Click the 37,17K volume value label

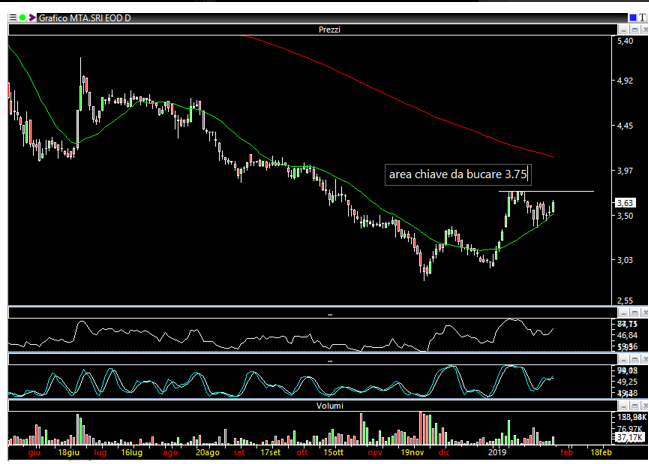[630, 438]
